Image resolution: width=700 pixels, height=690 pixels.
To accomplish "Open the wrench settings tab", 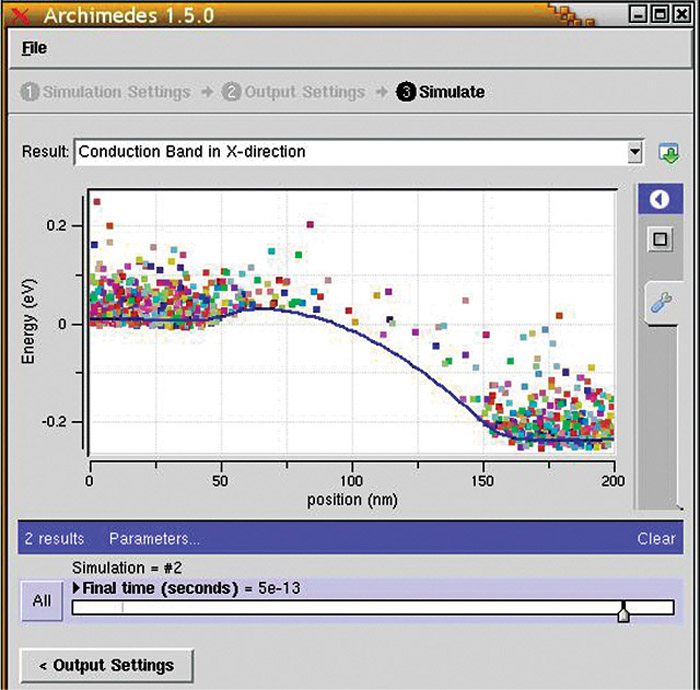I will click(x=660, y=300).
